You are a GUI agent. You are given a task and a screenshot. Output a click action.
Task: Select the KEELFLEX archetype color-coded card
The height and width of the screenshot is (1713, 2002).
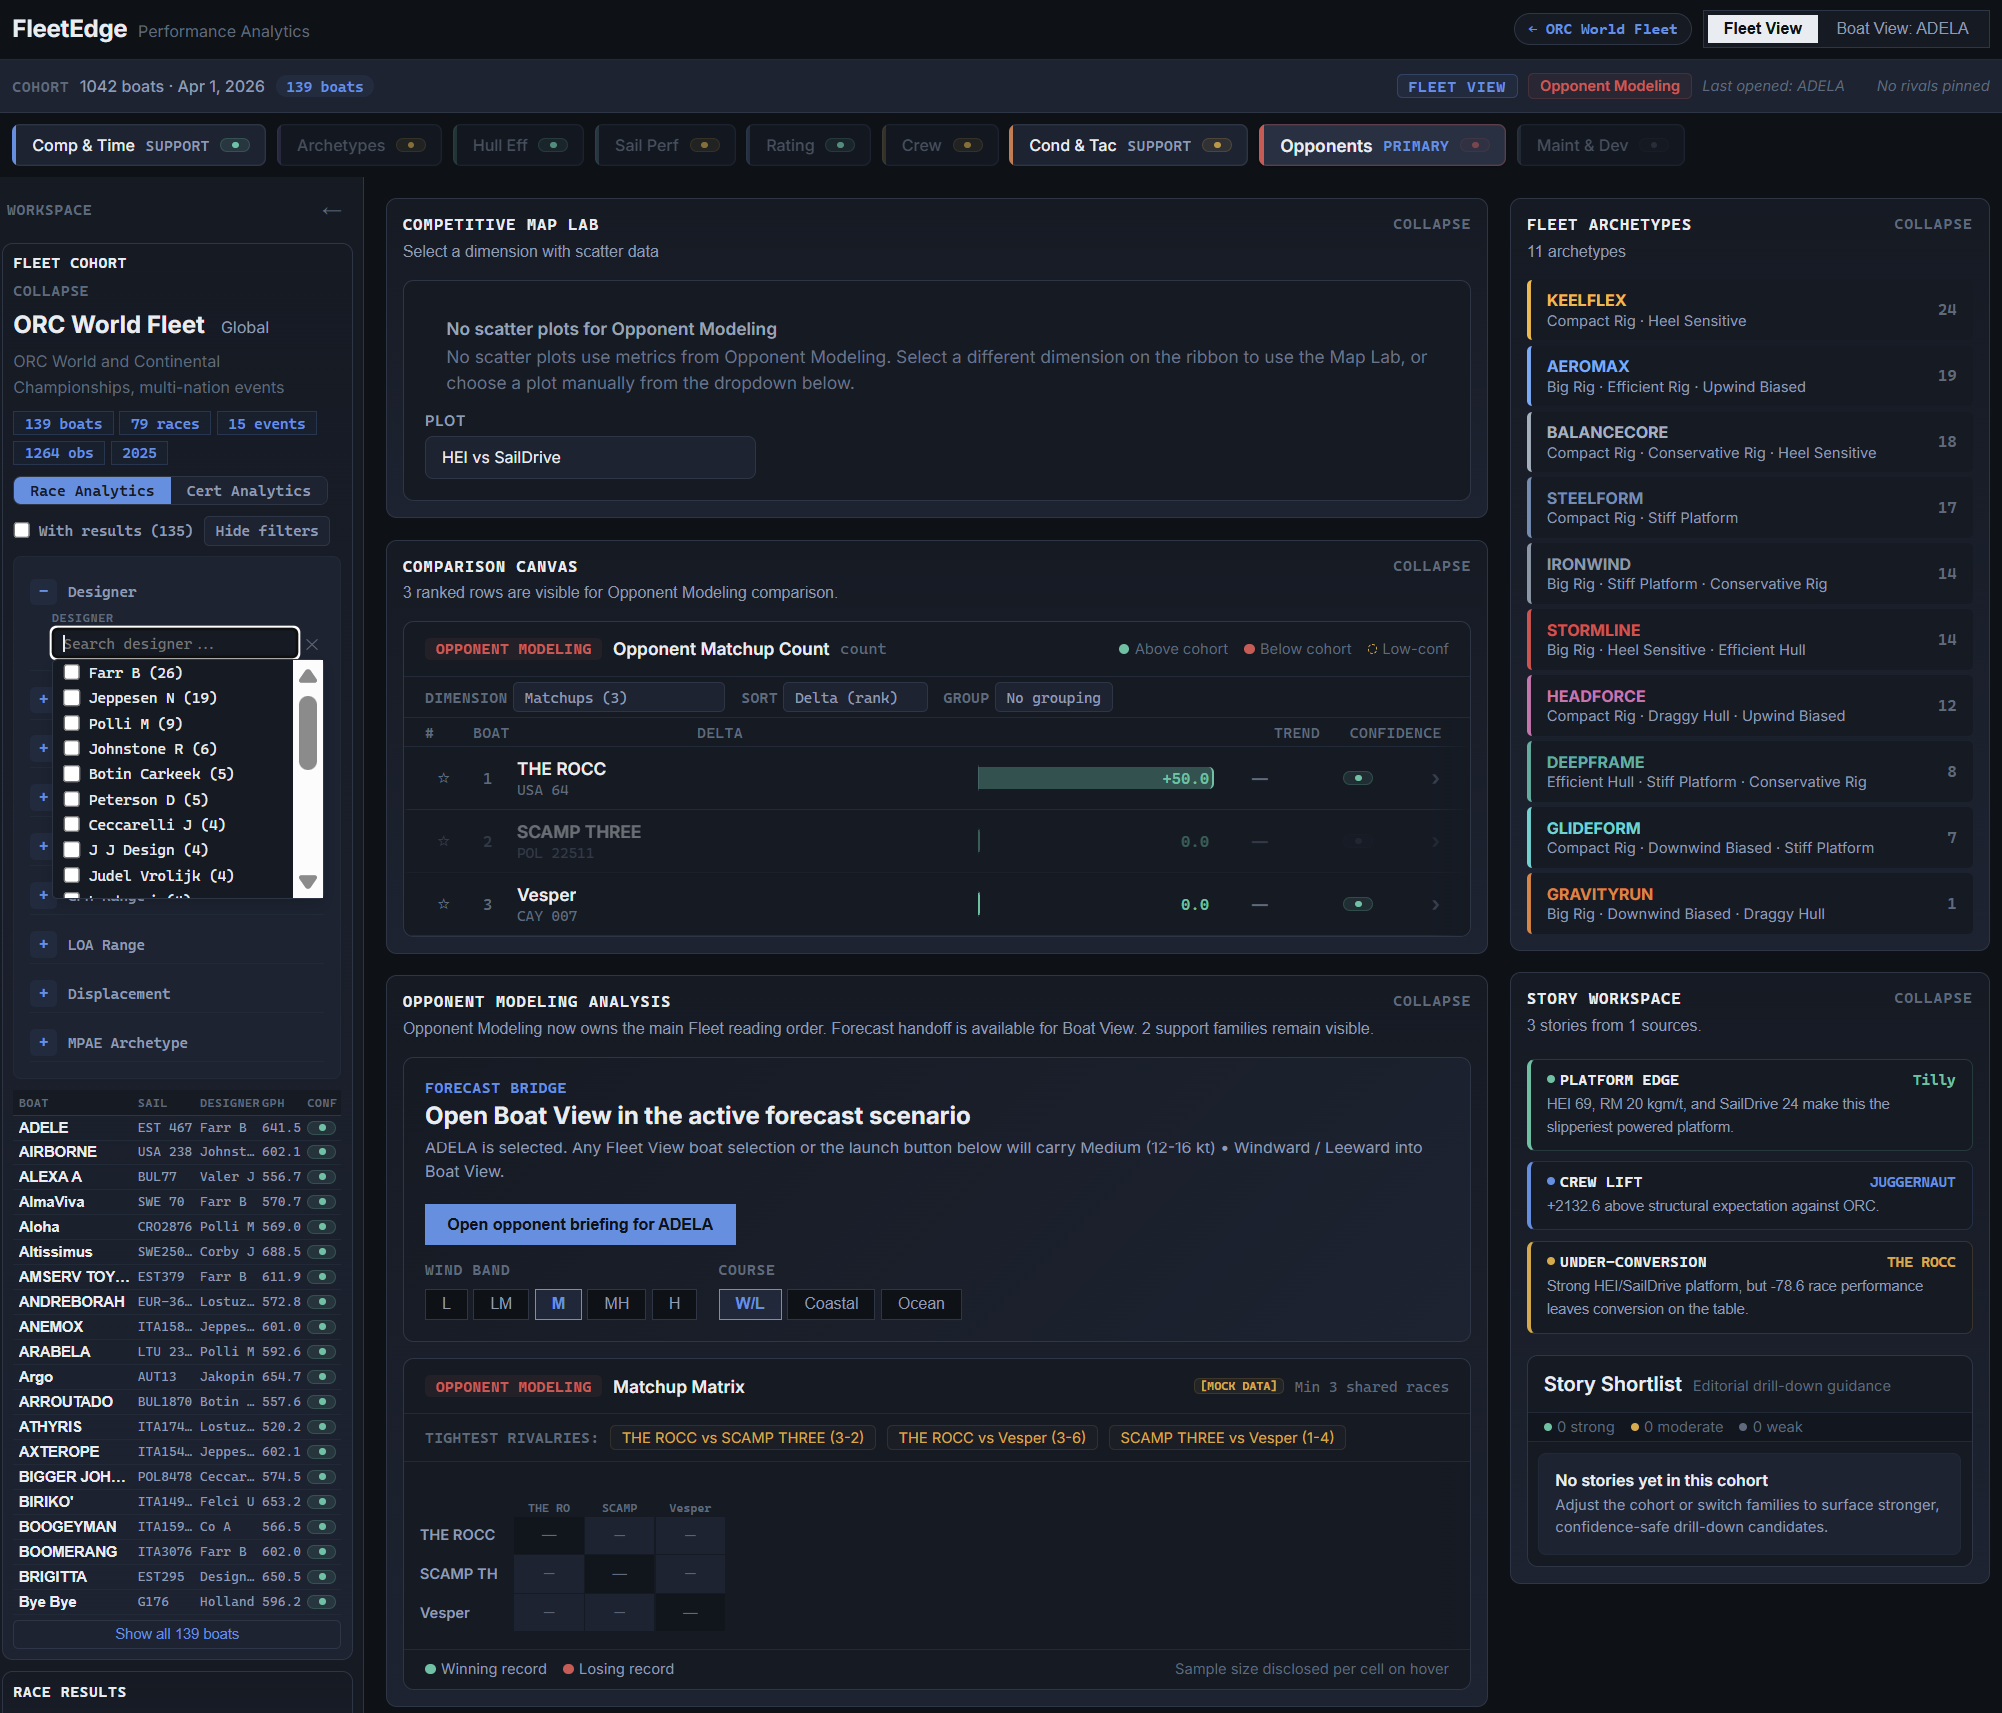tap(1750, 310)
